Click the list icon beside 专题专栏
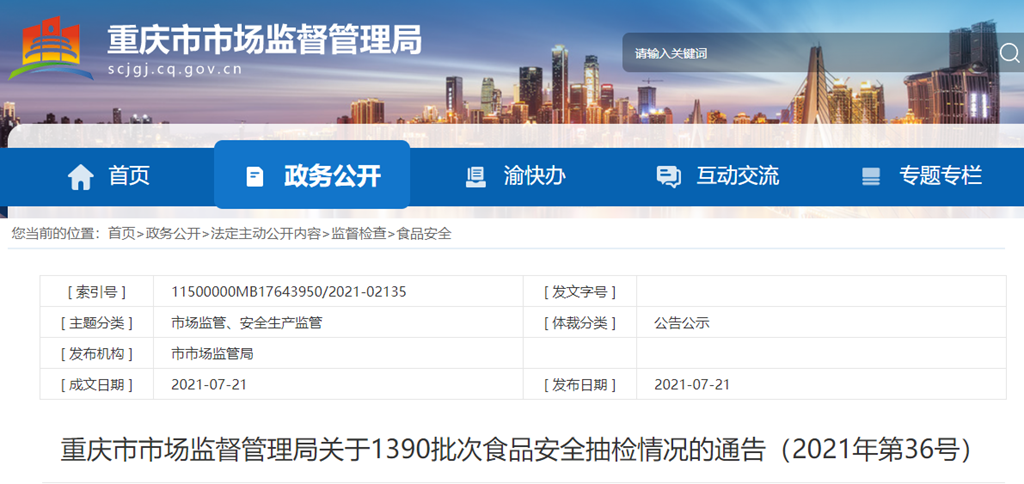The width and height of the screenshot is (1024, 484). coord(871,177)
